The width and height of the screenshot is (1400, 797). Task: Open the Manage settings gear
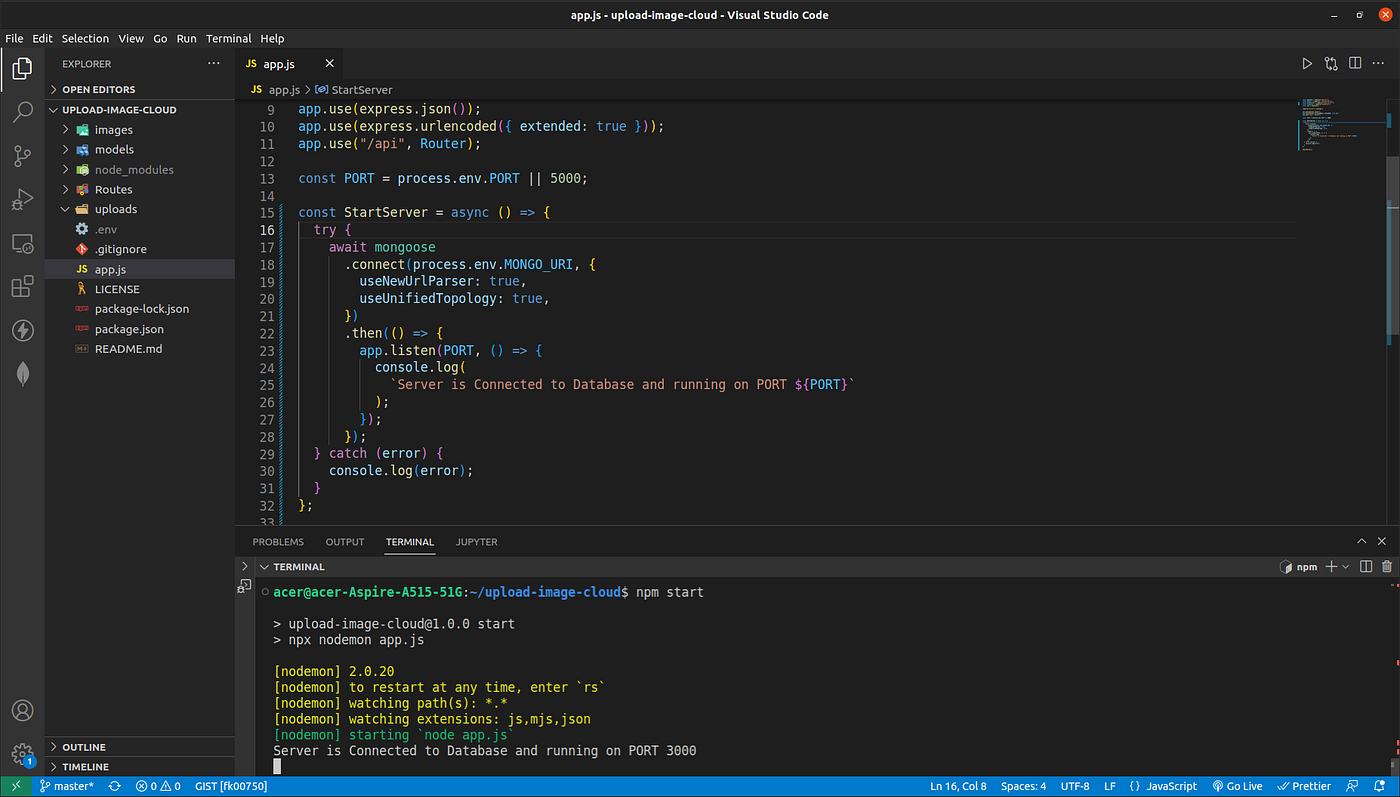pyautogui.click(x=22, y=754)
